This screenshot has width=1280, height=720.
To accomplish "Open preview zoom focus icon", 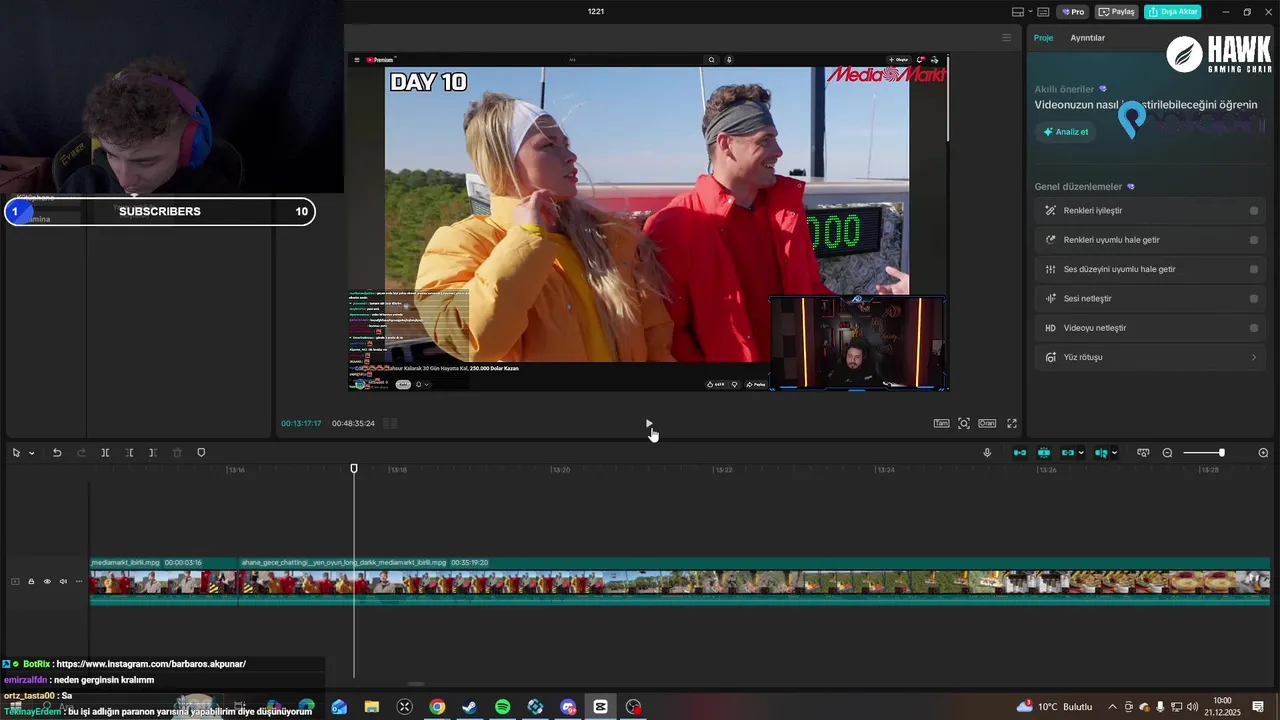I will tap(964, 424).
